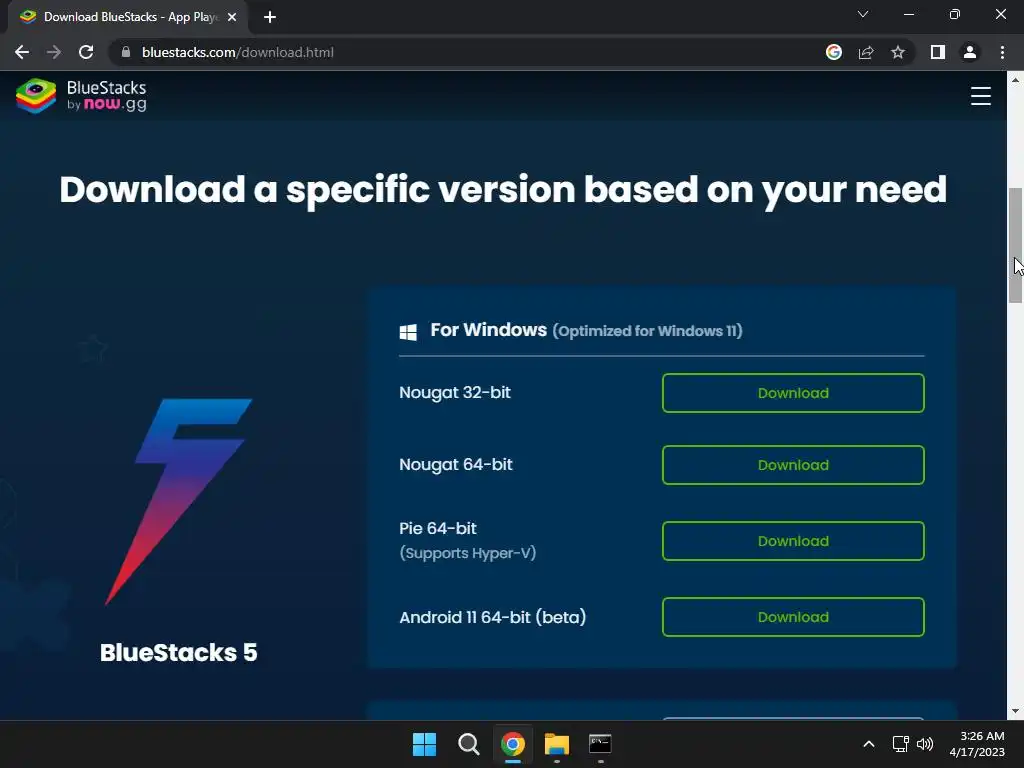Click the Windows logo beside For Windows
1024x768 pixels.
[x=408, y=332]
